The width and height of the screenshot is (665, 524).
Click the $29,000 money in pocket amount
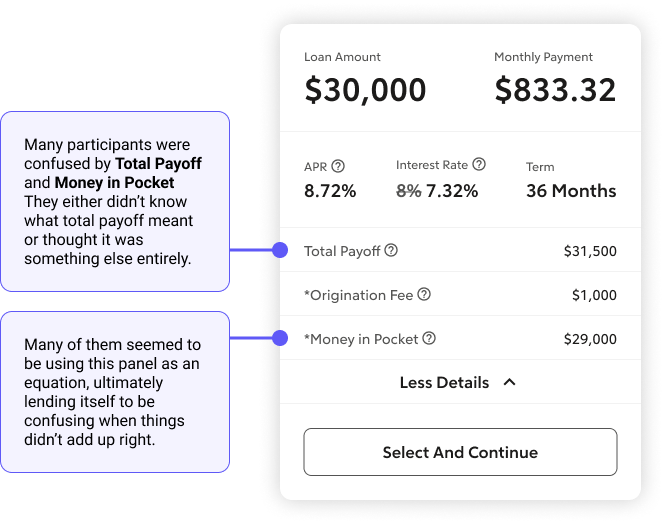[x=590, y=340]
